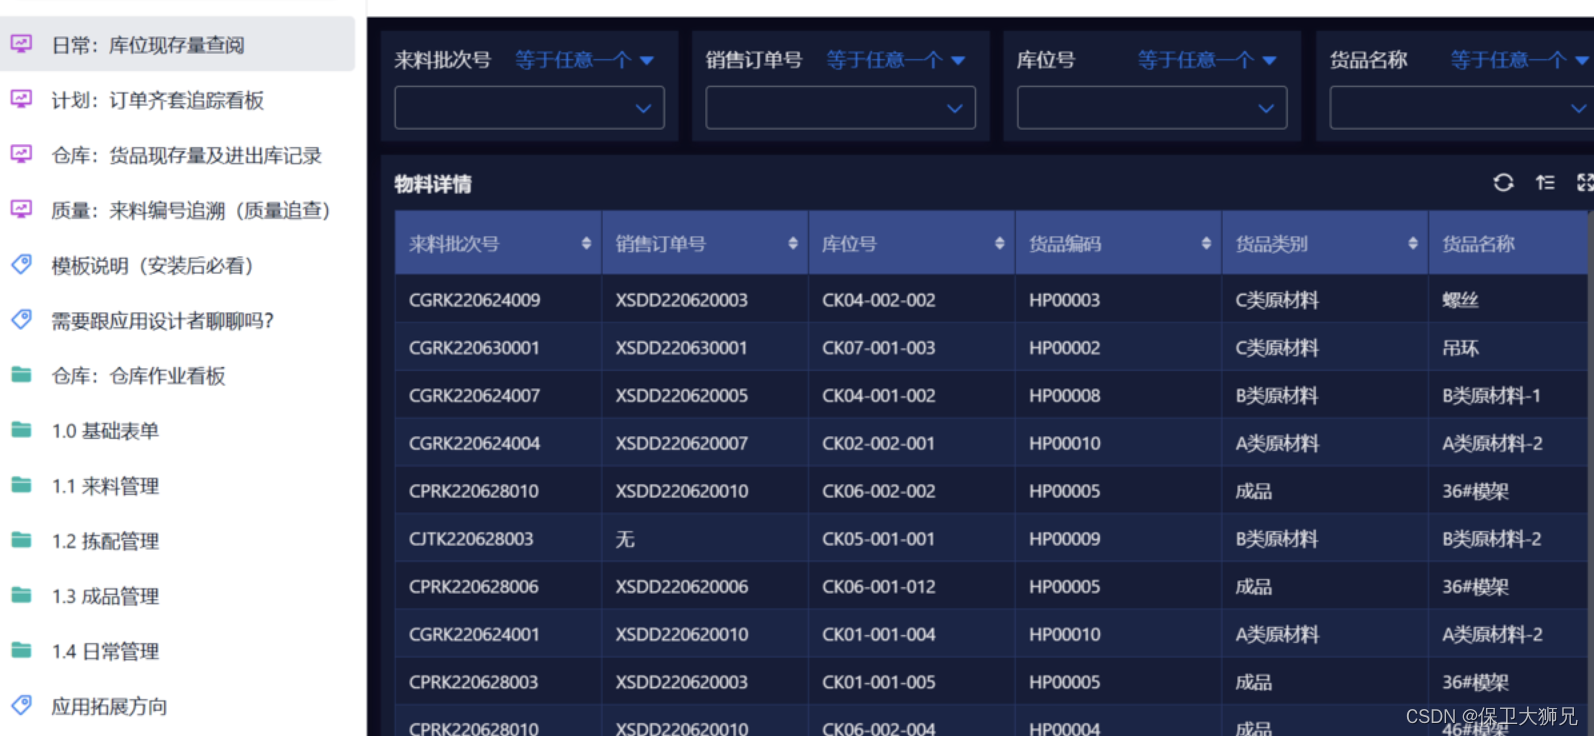
Task: Open 等于任意一个 condition for 货品名称
Action: (x=1520, y=60)
